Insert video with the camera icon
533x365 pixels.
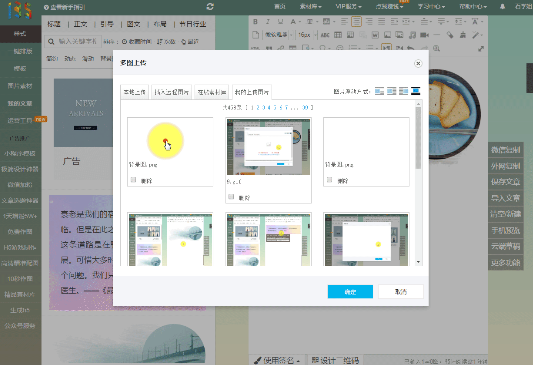tap(424, 35)
